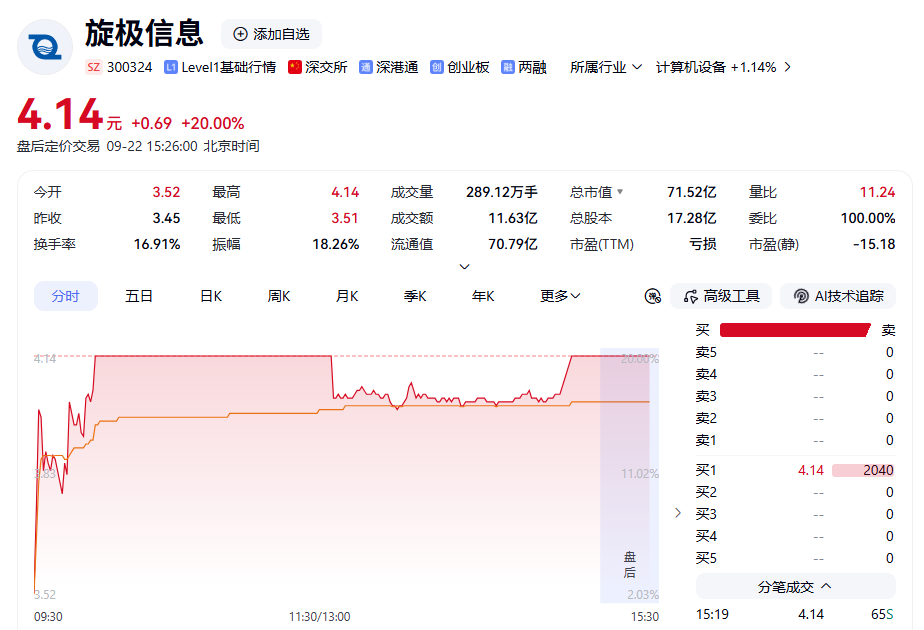Click the 卖5 row
924x630 pixels.
pos(795,352)
